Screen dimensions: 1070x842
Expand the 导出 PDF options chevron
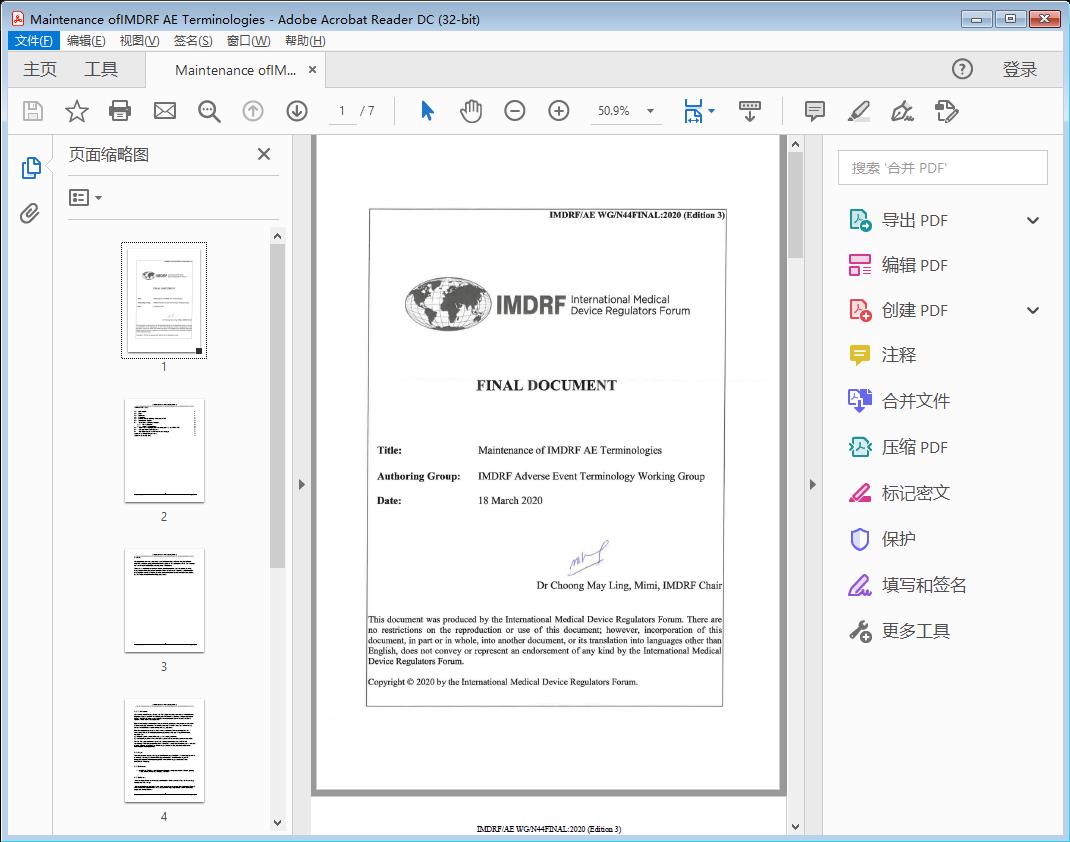pos(1033,219)
